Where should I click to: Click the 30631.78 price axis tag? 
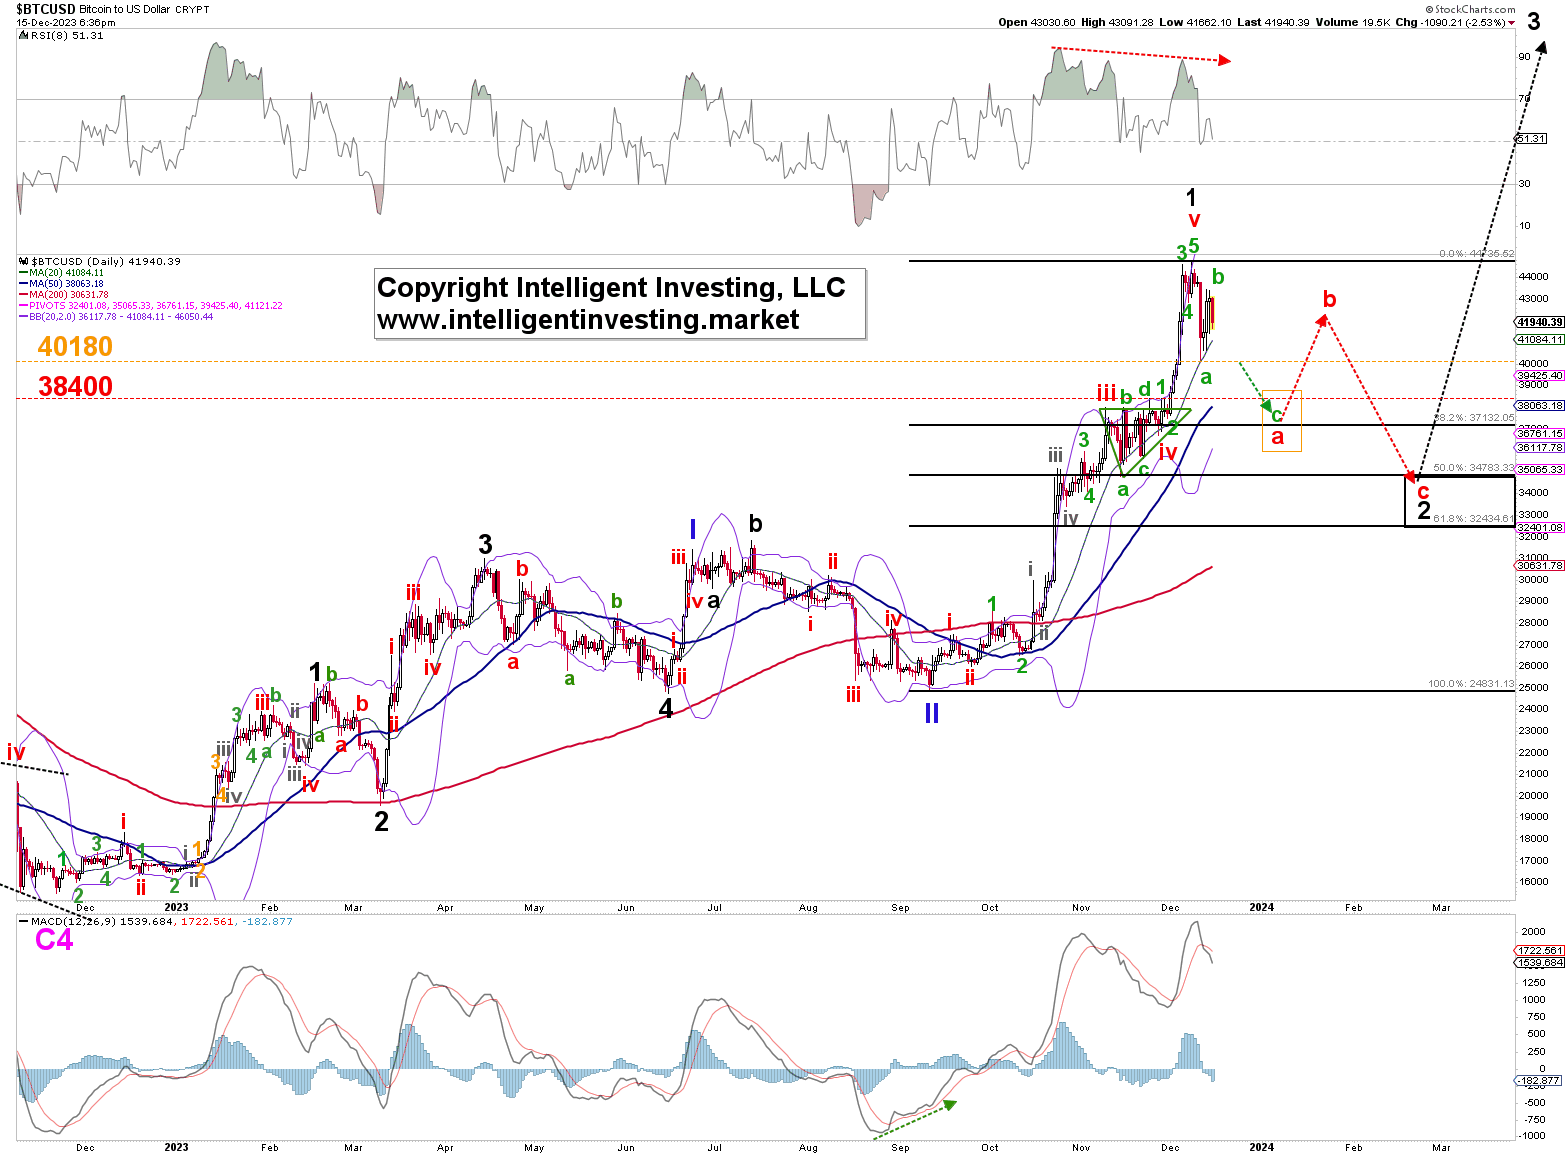click(1540, 565)
